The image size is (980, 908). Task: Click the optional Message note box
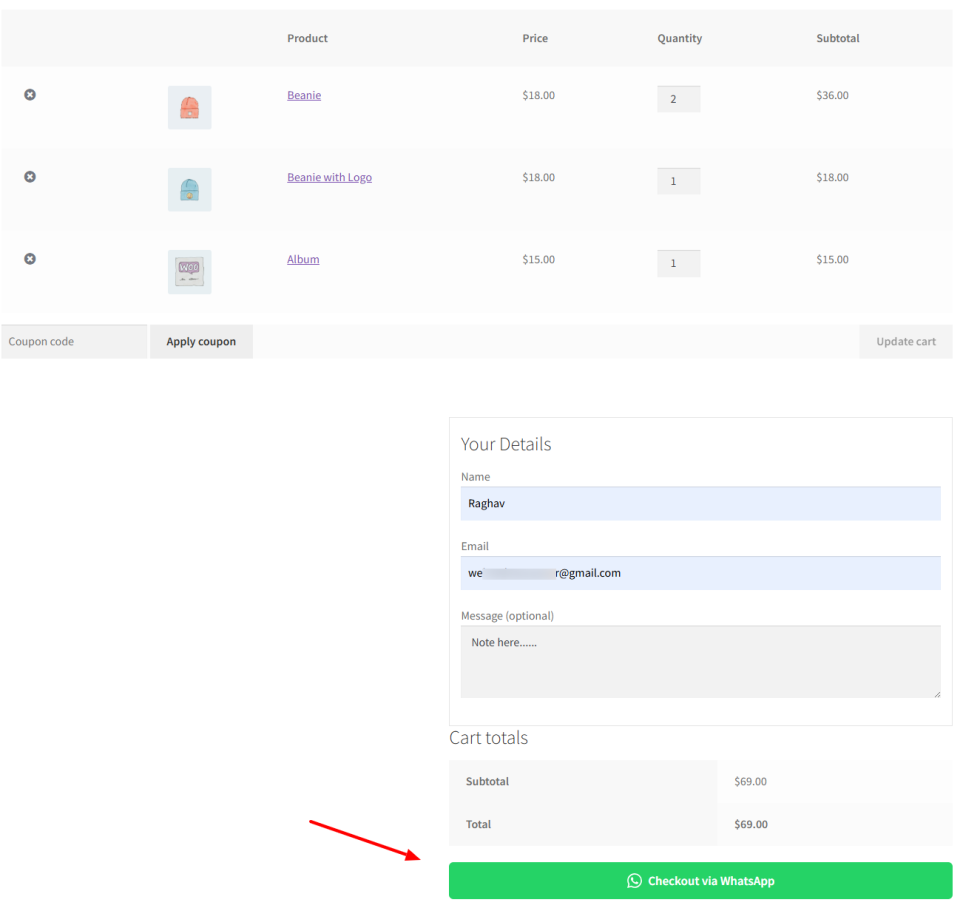[x=700, y=662]
